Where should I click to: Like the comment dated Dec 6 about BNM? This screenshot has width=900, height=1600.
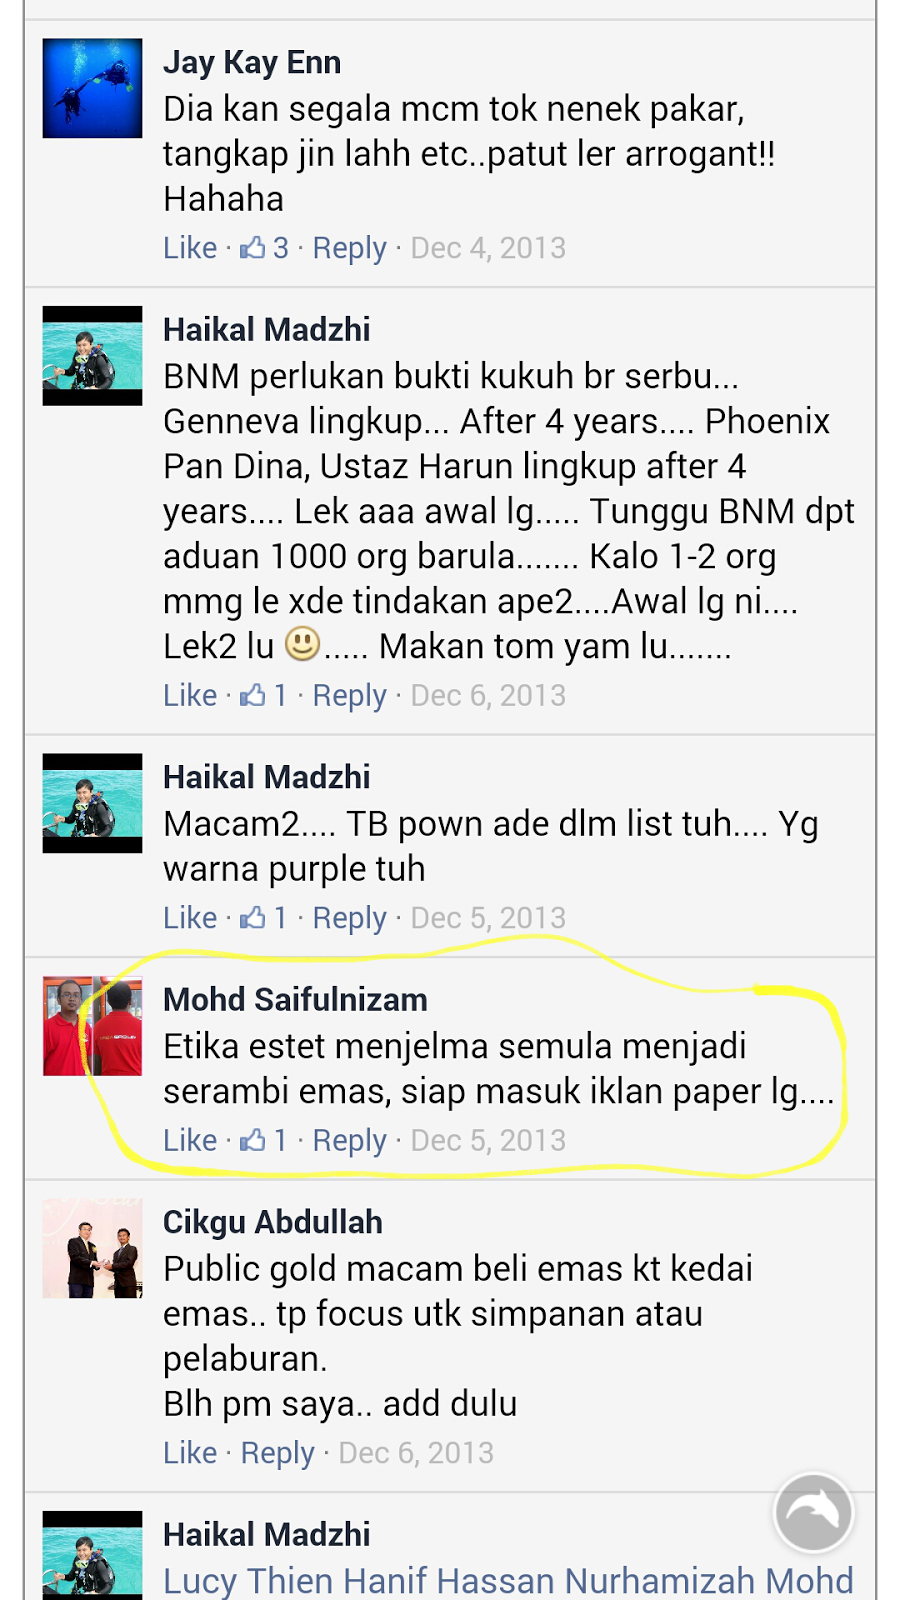190,694
